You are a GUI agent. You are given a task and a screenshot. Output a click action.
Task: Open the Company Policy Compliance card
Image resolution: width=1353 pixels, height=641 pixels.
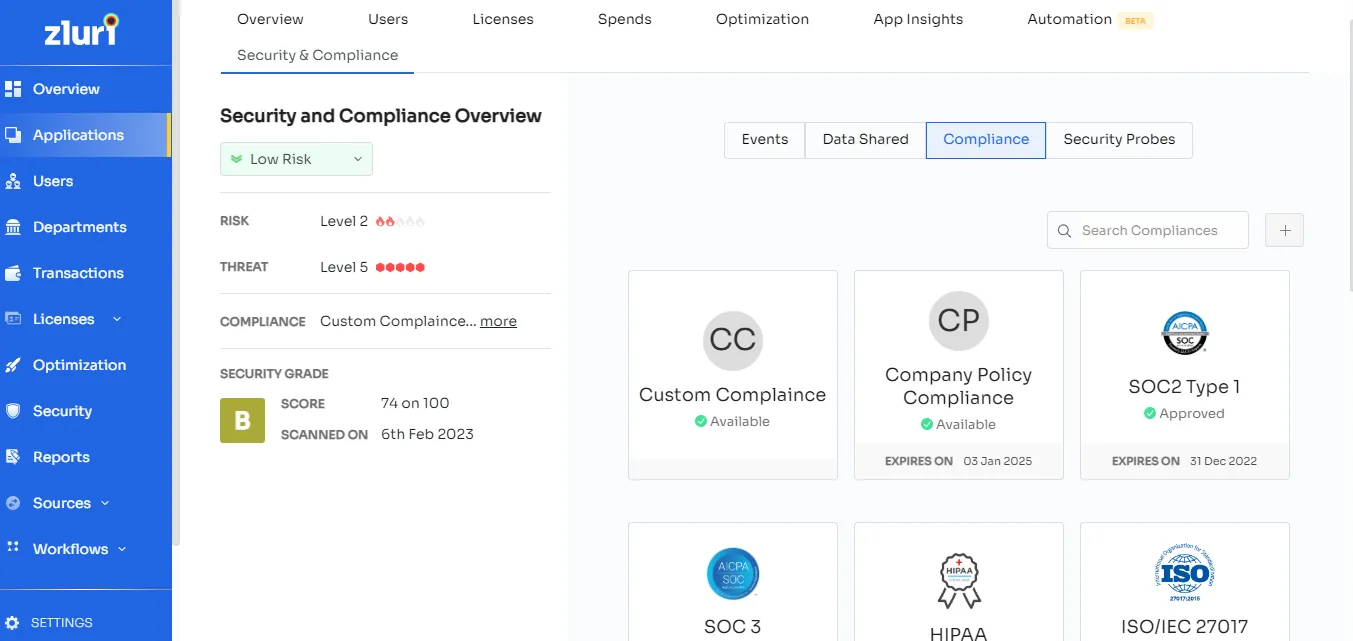click(959, 375)
